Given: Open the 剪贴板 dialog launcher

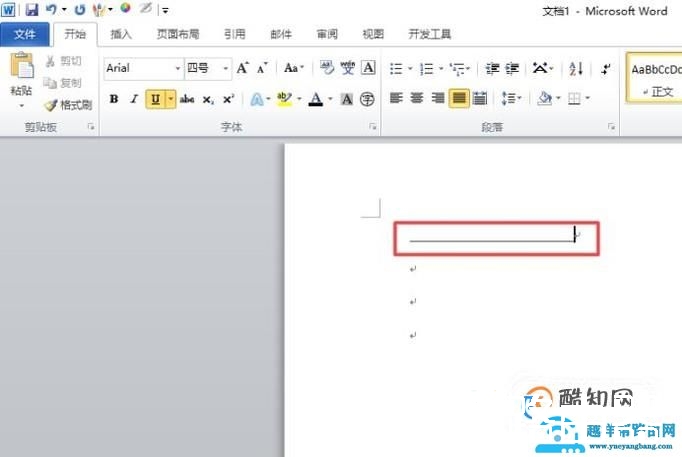Looking at the screenshot, I should (x=91, y=127).
